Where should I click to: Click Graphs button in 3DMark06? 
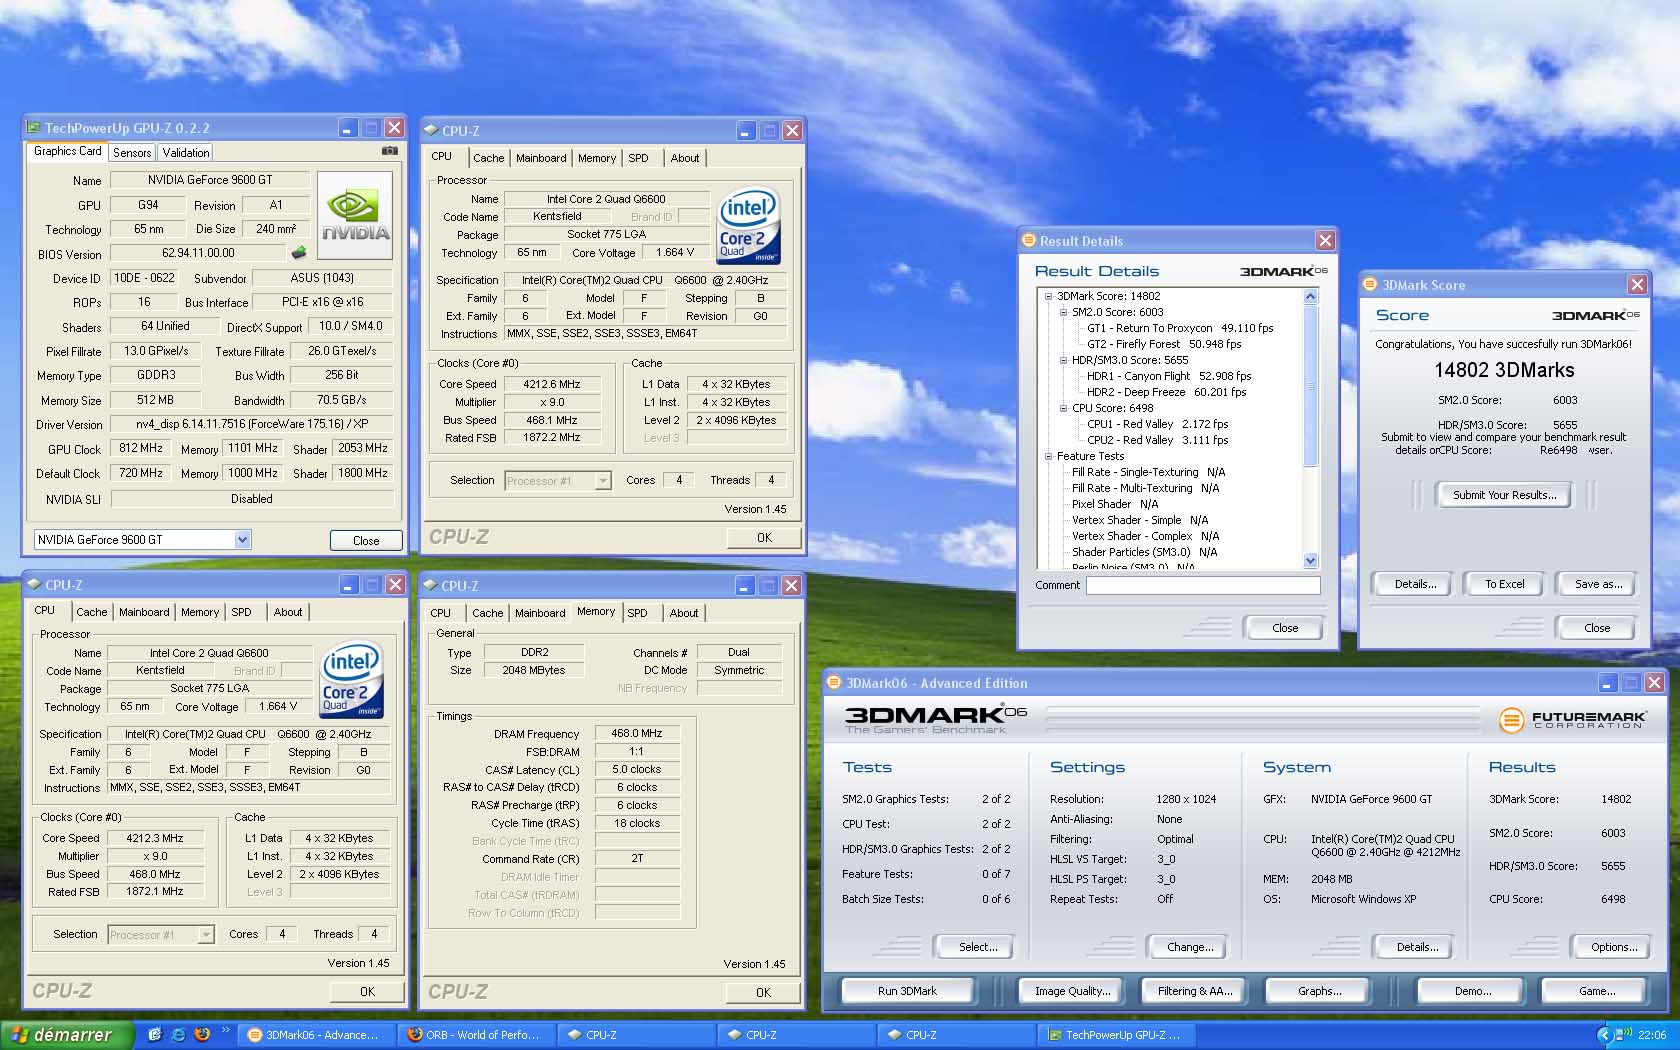tap(1319, 991)
